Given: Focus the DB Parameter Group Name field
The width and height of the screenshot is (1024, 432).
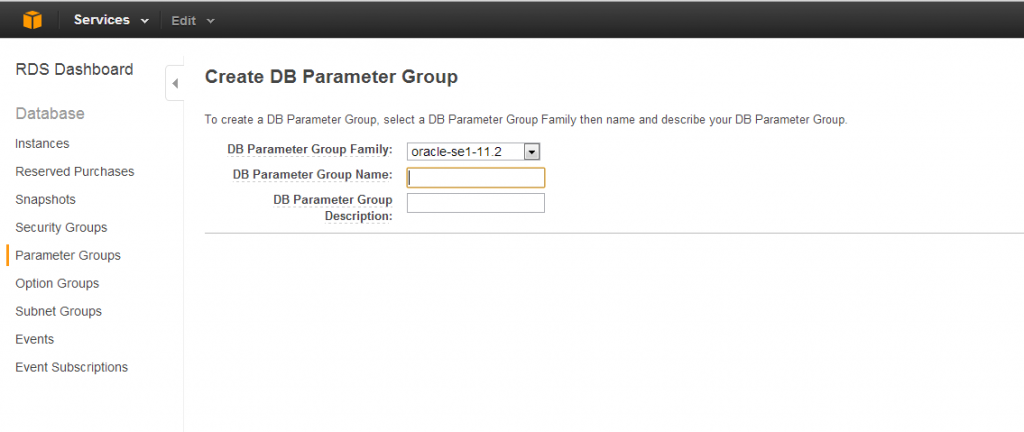Looking at the screenshot, I should point(475,177).
